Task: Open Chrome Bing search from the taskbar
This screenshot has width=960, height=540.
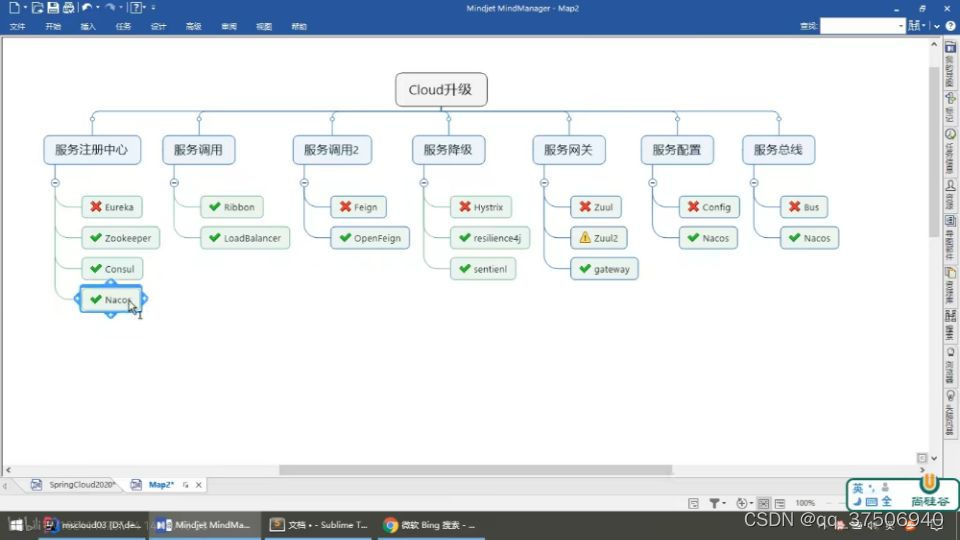Action: [430, 525]
